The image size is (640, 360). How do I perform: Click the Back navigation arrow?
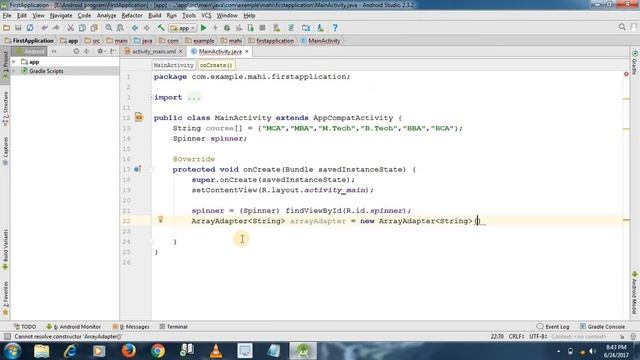click(x=135, y=28)
